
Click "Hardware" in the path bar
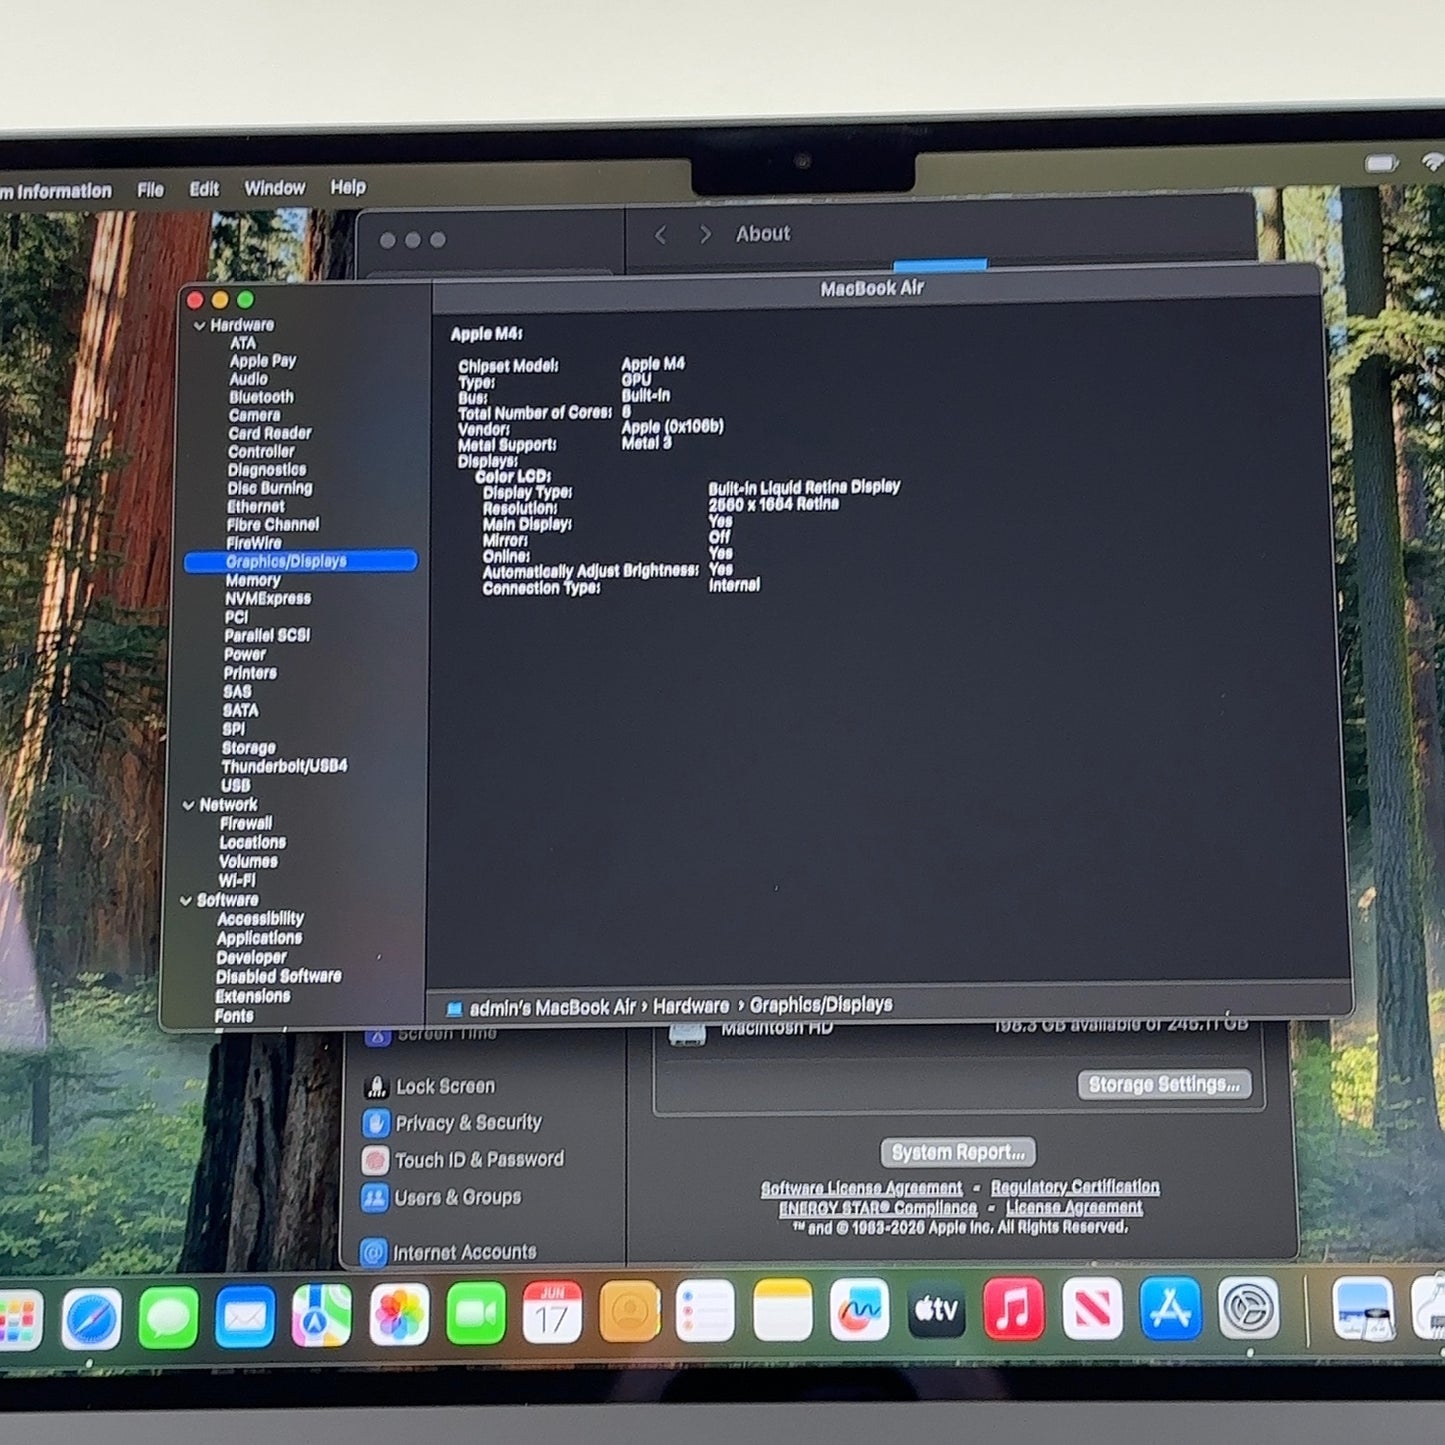(691, 1007)
